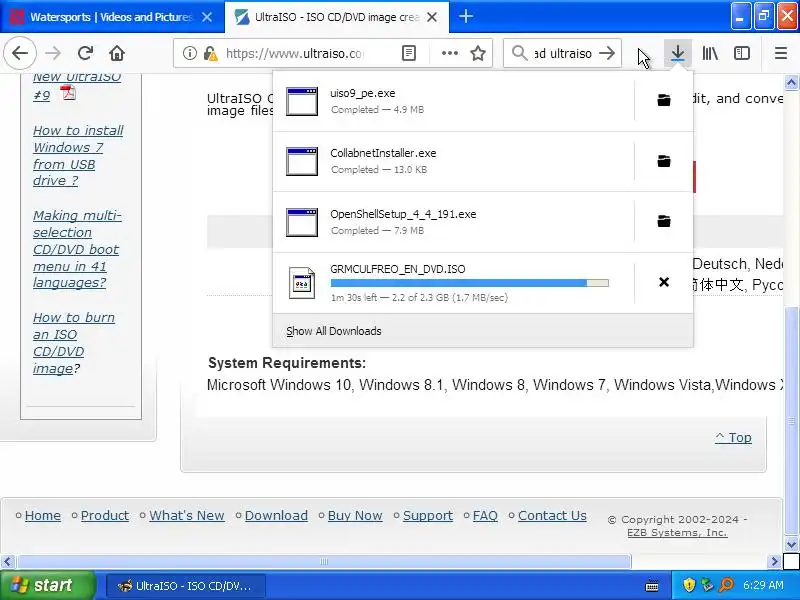Screen dimensions: 800x600
Task: Open page actions three-dot menu
Action: coord(449,53)
